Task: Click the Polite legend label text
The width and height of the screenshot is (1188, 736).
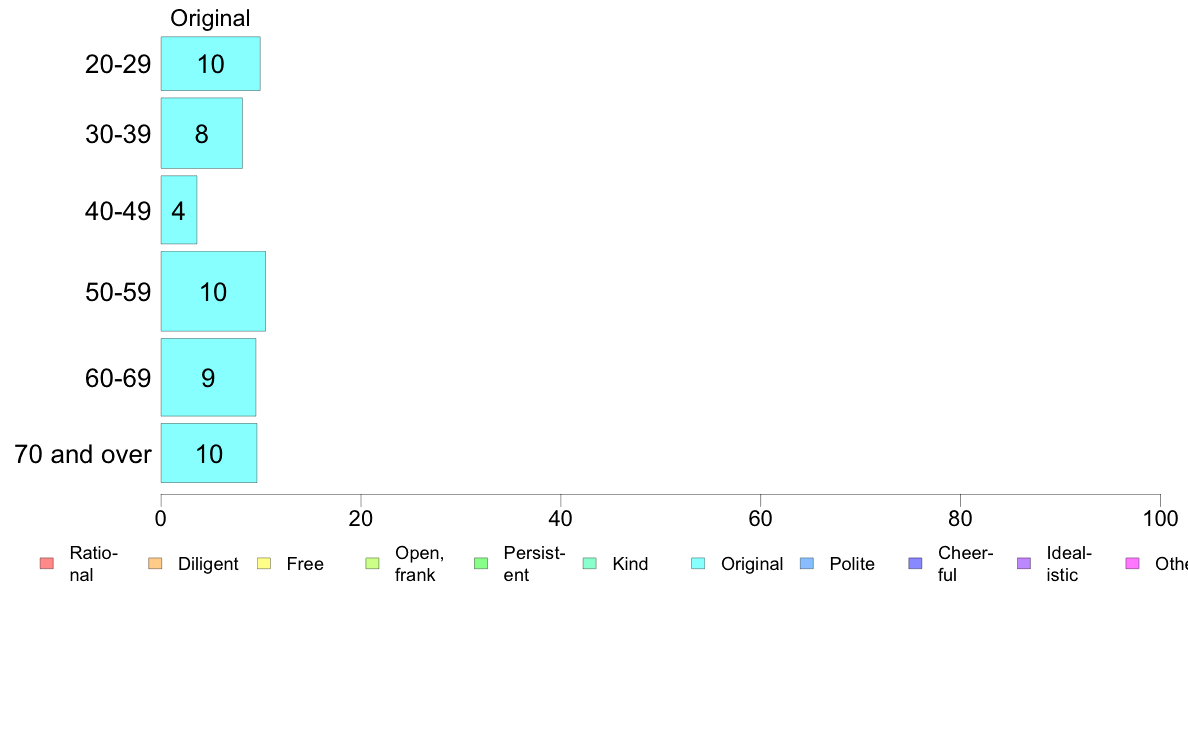Action: pos(852,564)
